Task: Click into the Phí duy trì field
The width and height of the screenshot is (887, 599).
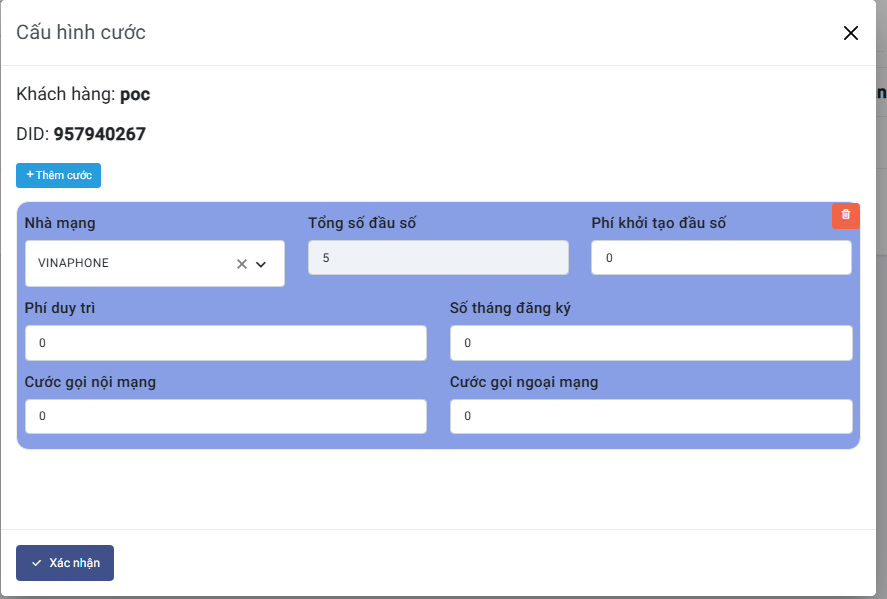Action: click(225, 343)
